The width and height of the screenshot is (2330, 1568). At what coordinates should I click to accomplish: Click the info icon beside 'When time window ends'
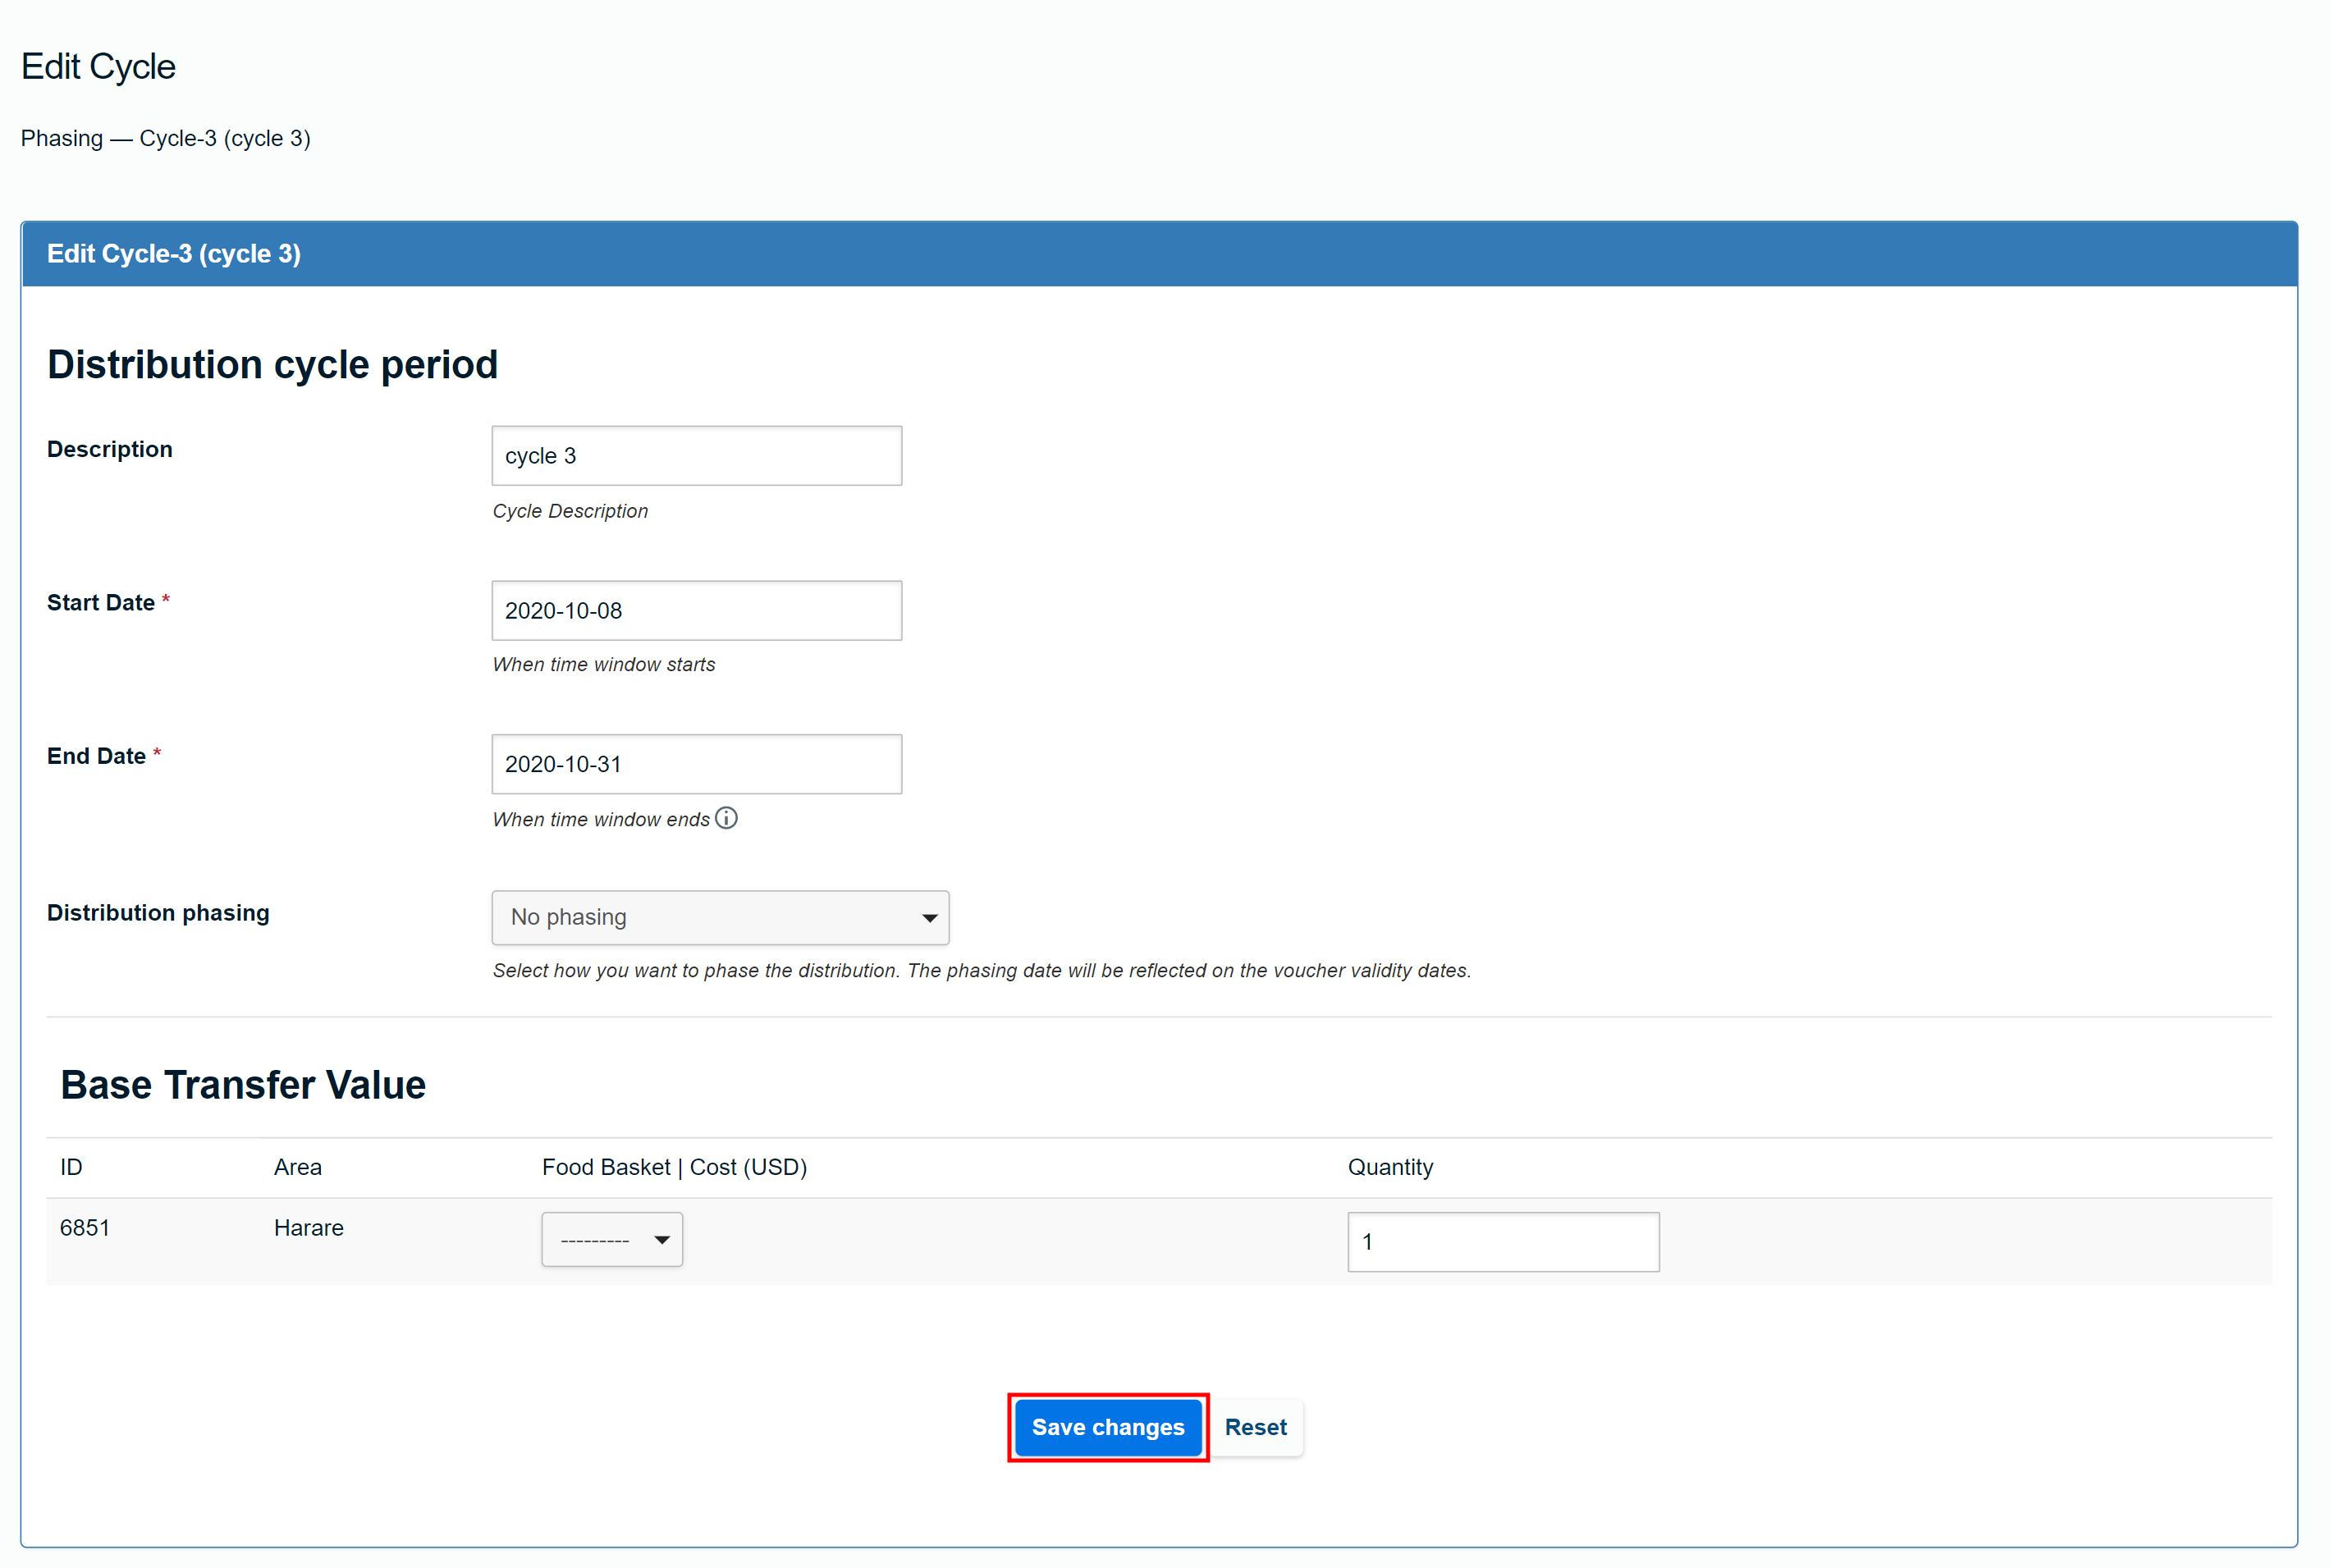[x=727, y=818]
